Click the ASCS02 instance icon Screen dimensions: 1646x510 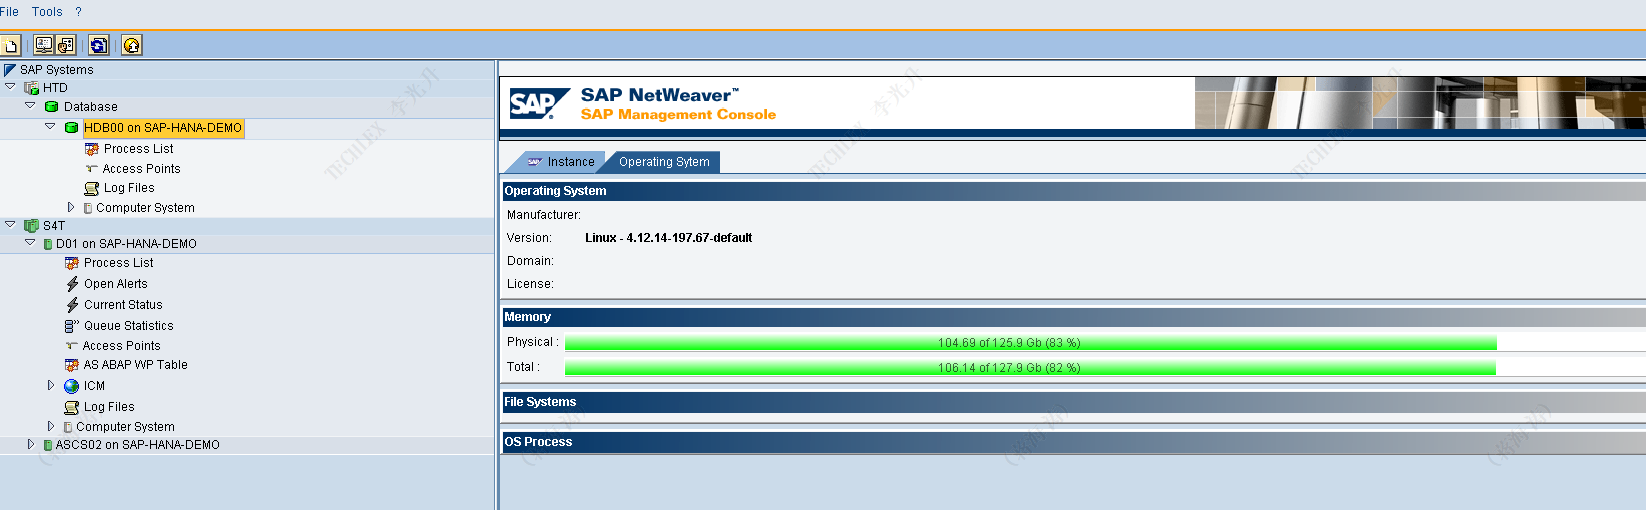point(48,445)
